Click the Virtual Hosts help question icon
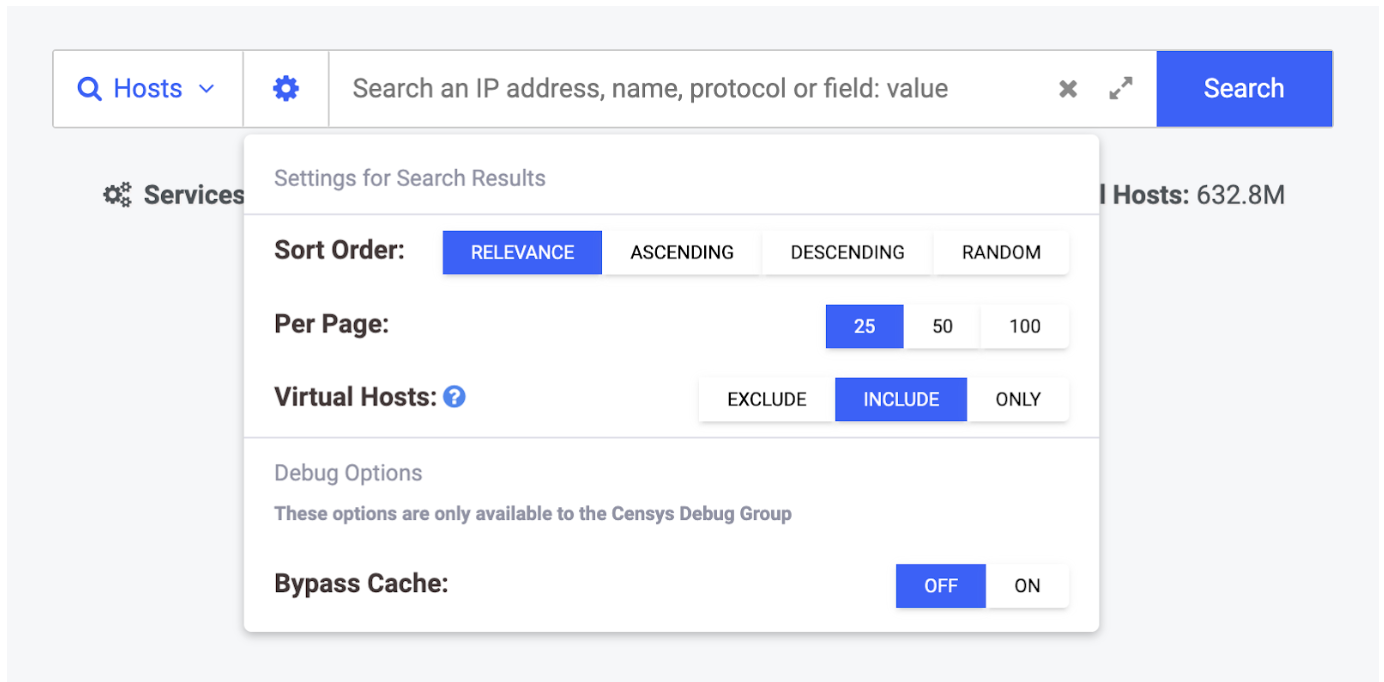Viewport: 1384px width, 682px height. coord(454,397)
